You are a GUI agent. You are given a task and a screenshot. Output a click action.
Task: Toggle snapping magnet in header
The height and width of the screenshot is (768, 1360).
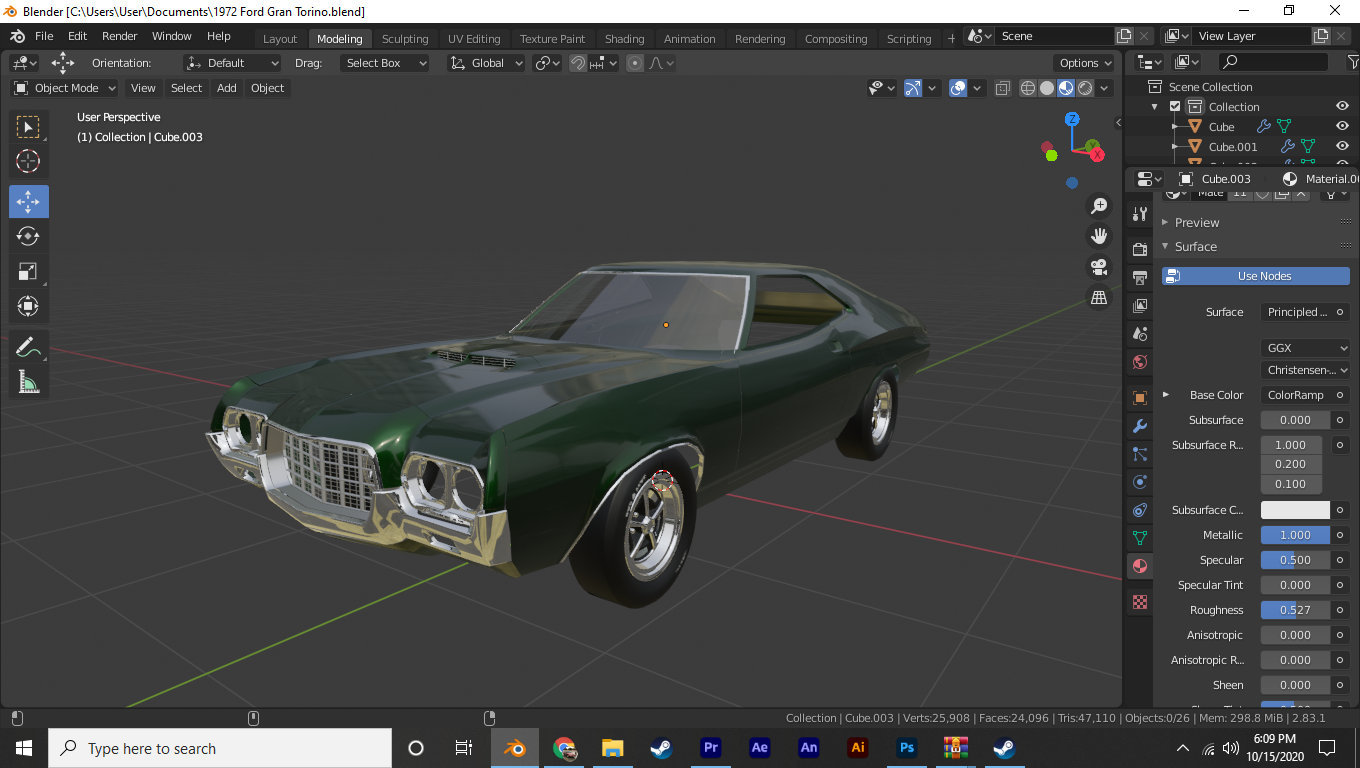(x=578, y=63)
